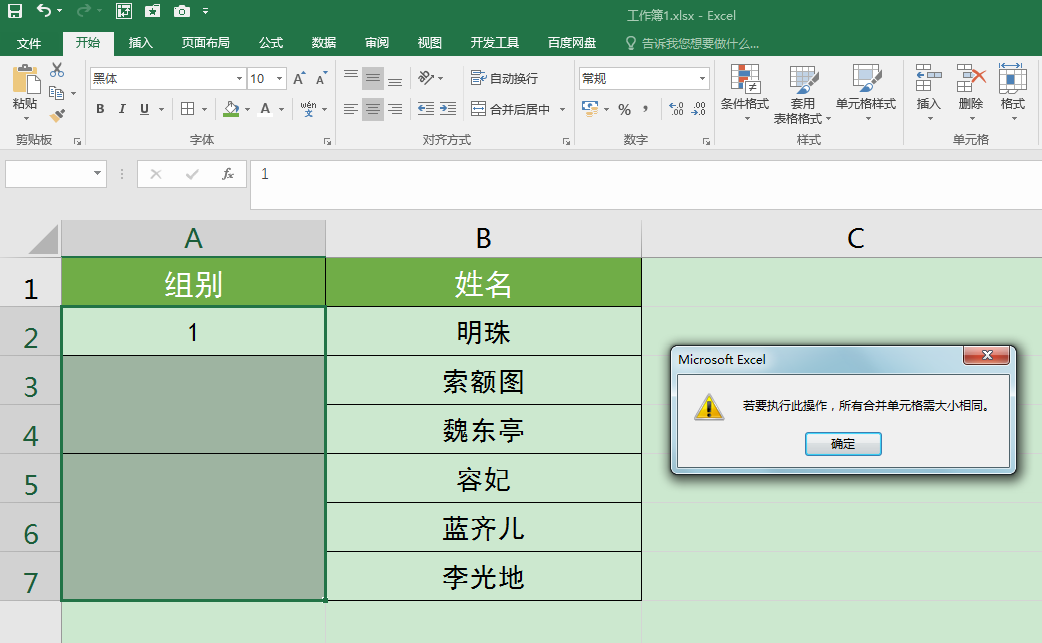Open the 数据 ribbon tab
1042x643 pixels.
[322, 43]
